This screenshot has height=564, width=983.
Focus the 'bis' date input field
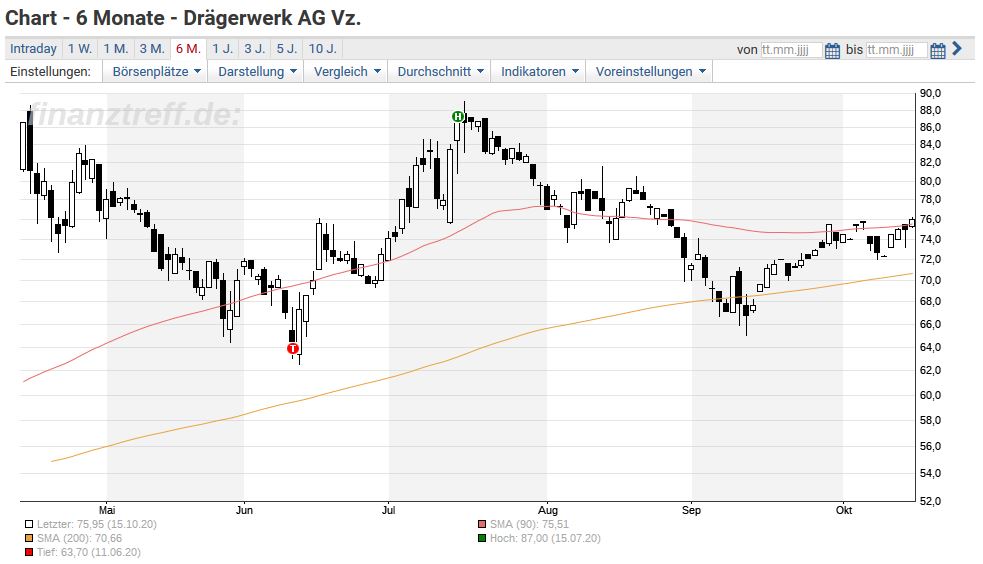[896, 50]
